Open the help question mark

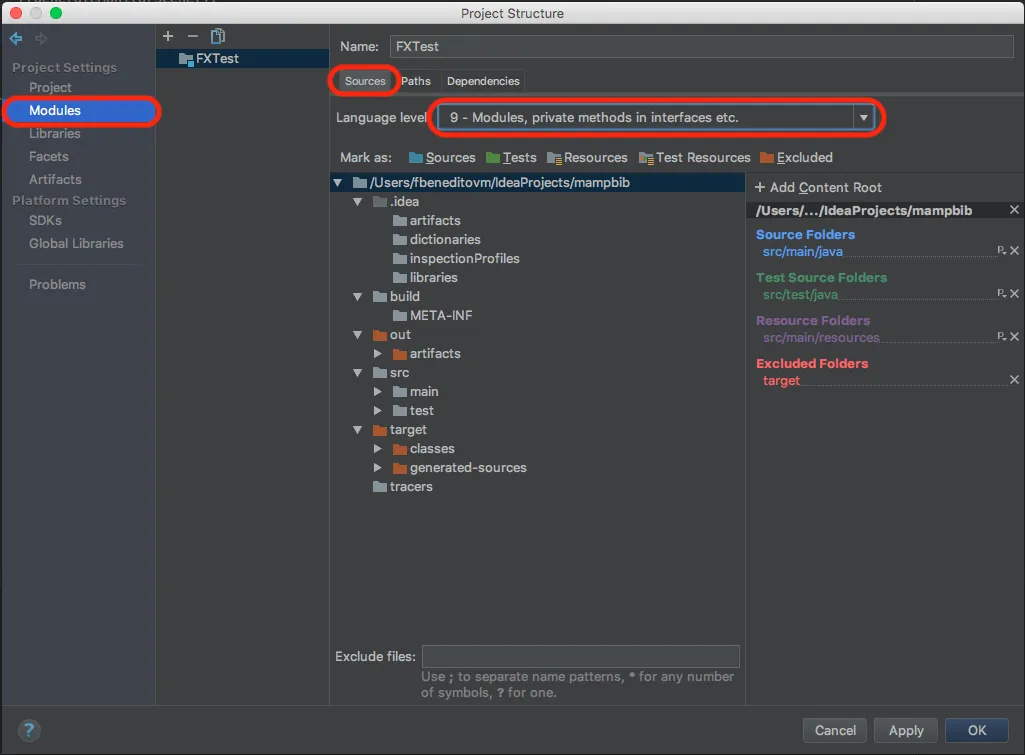pyautogui.click(x=29, y=730)
